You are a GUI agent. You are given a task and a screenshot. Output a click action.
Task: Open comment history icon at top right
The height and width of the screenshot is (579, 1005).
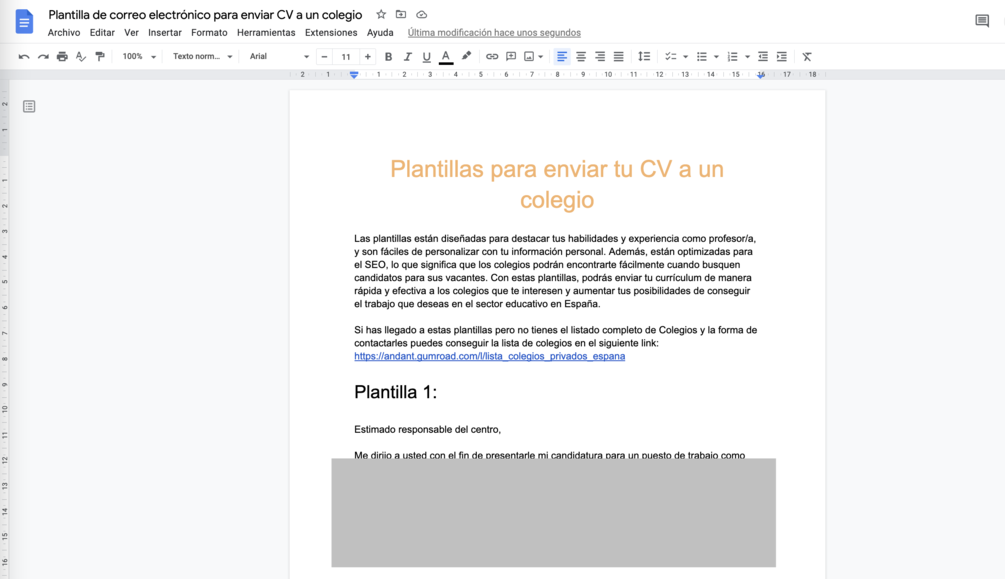click(982, 21)
